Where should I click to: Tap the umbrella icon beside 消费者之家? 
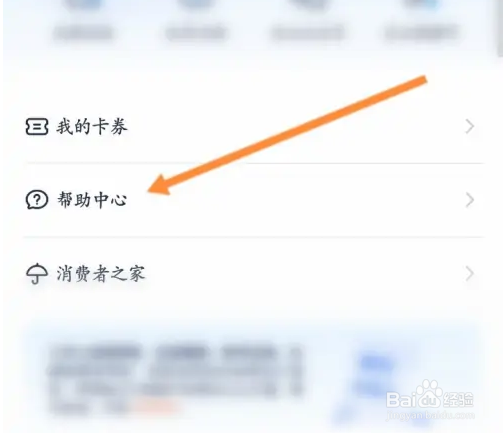click(x=37, y=274)
